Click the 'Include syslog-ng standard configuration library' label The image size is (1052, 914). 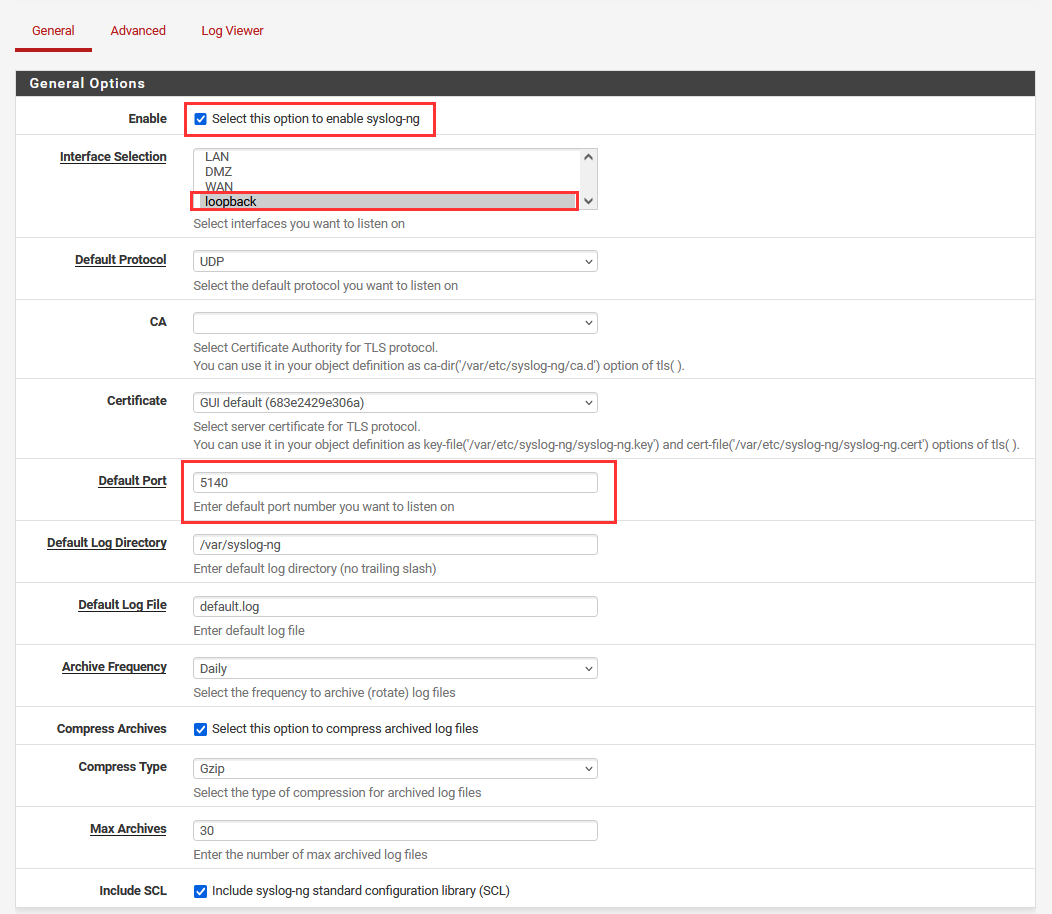360,891
